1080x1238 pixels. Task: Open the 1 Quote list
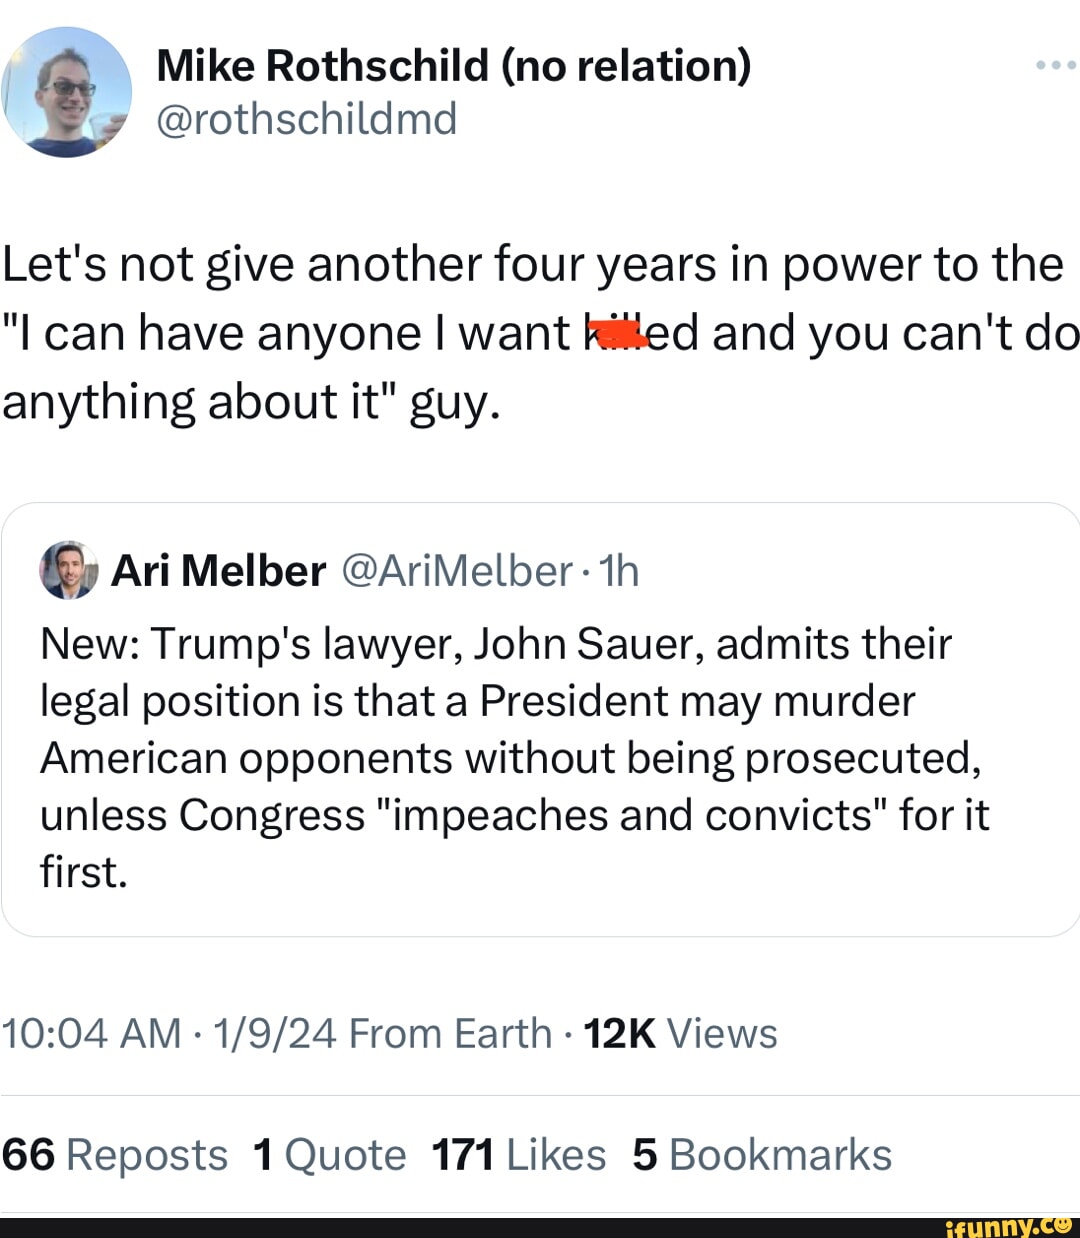[x=330, y=1155]
